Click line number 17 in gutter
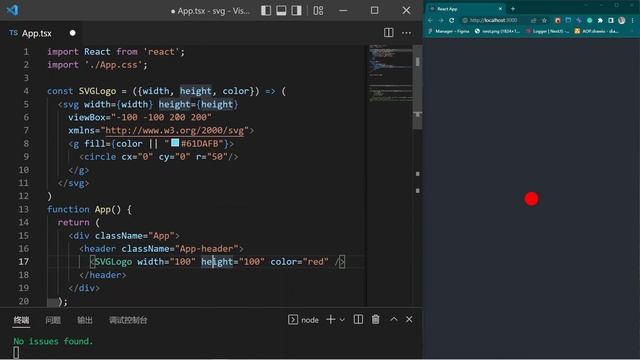 [x=24, y=262]
